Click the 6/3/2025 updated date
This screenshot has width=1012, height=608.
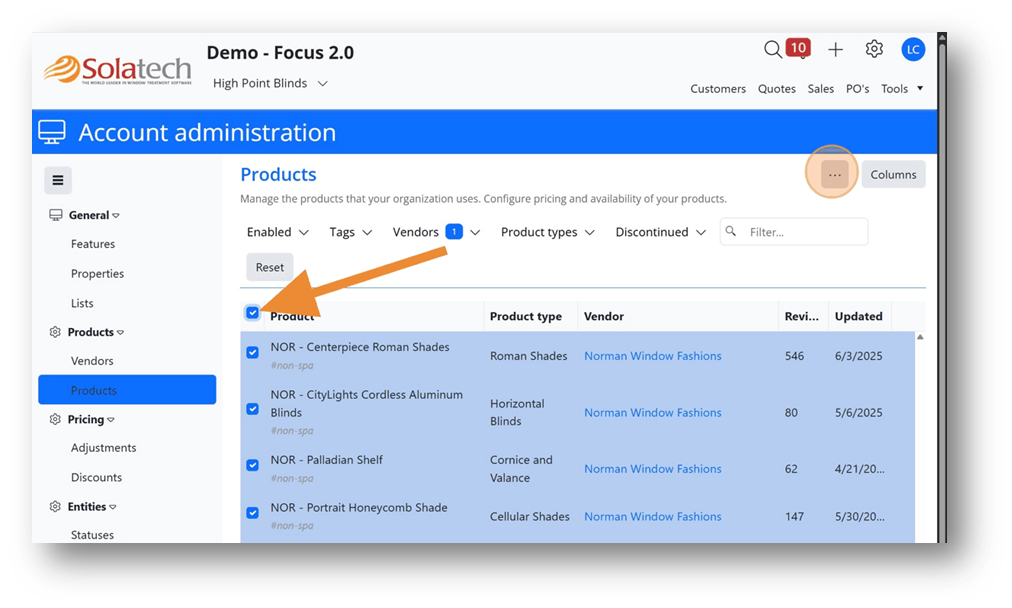pyautogui.click(x=858, y=356)
